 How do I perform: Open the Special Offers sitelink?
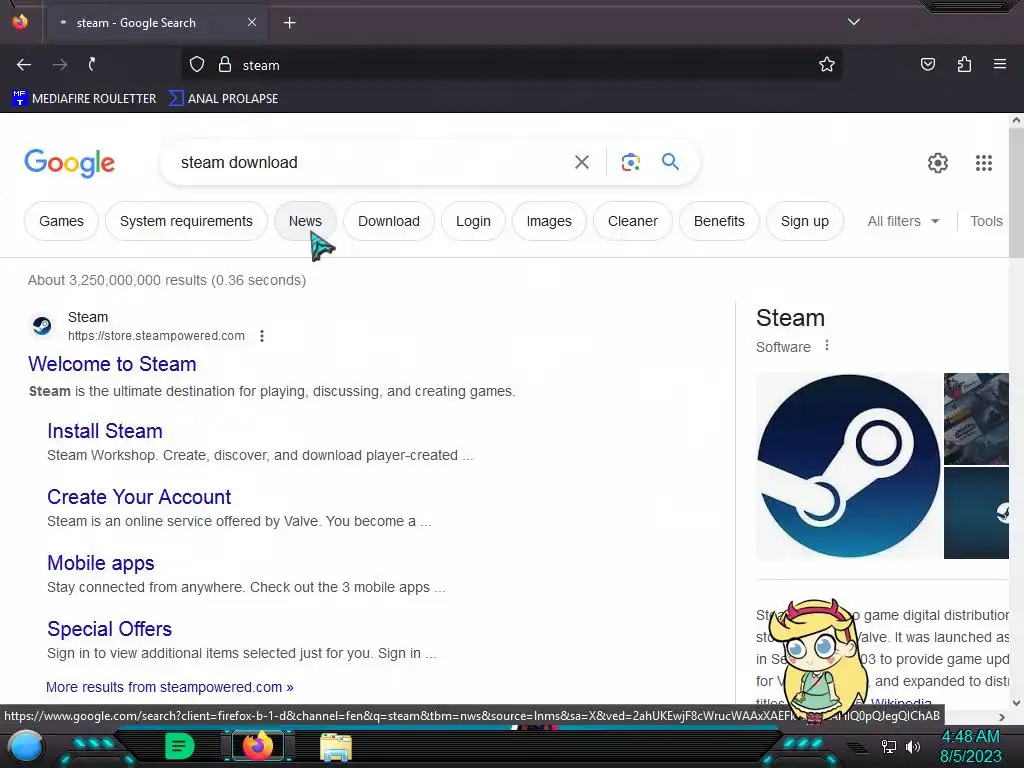pos(109,629)
